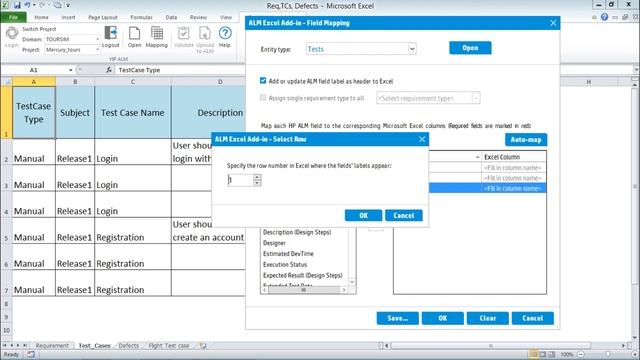Click the macro record icon in status bar
640x360 pixels.
31,354
